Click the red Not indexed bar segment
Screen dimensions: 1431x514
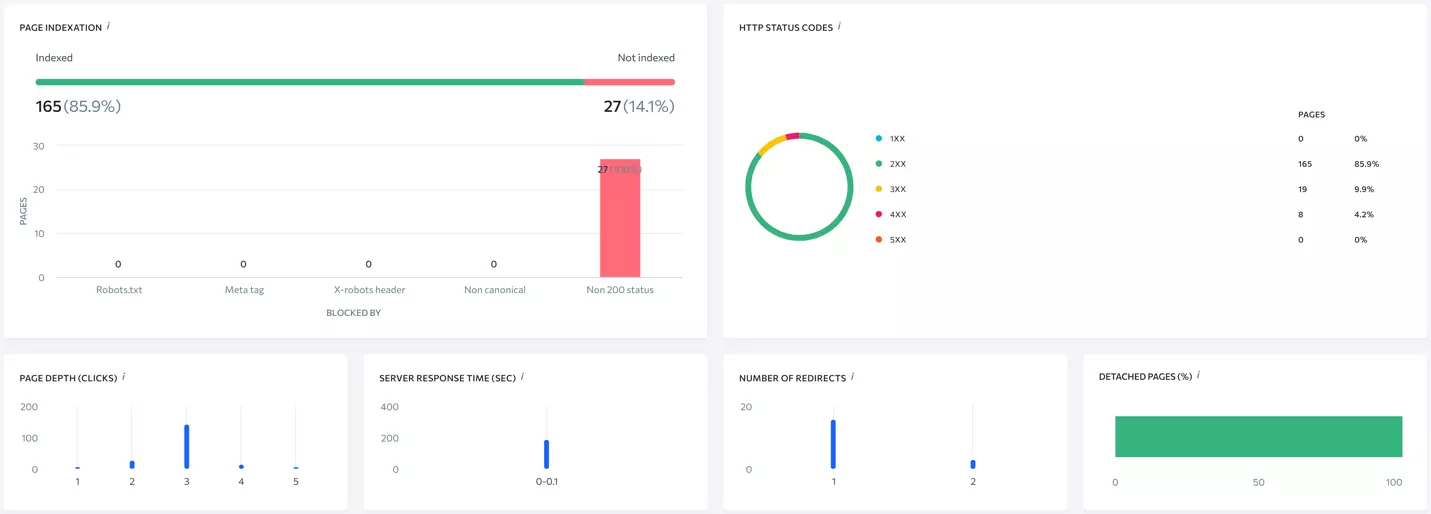tap(629, 82)
